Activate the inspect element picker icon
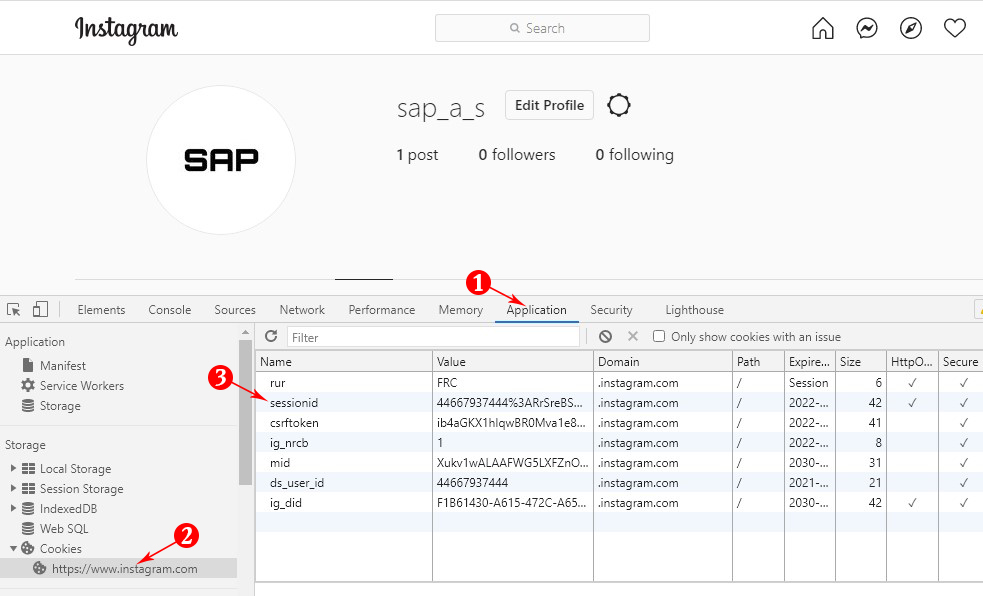This screenshot has height=596, width=983. (14, 310)
